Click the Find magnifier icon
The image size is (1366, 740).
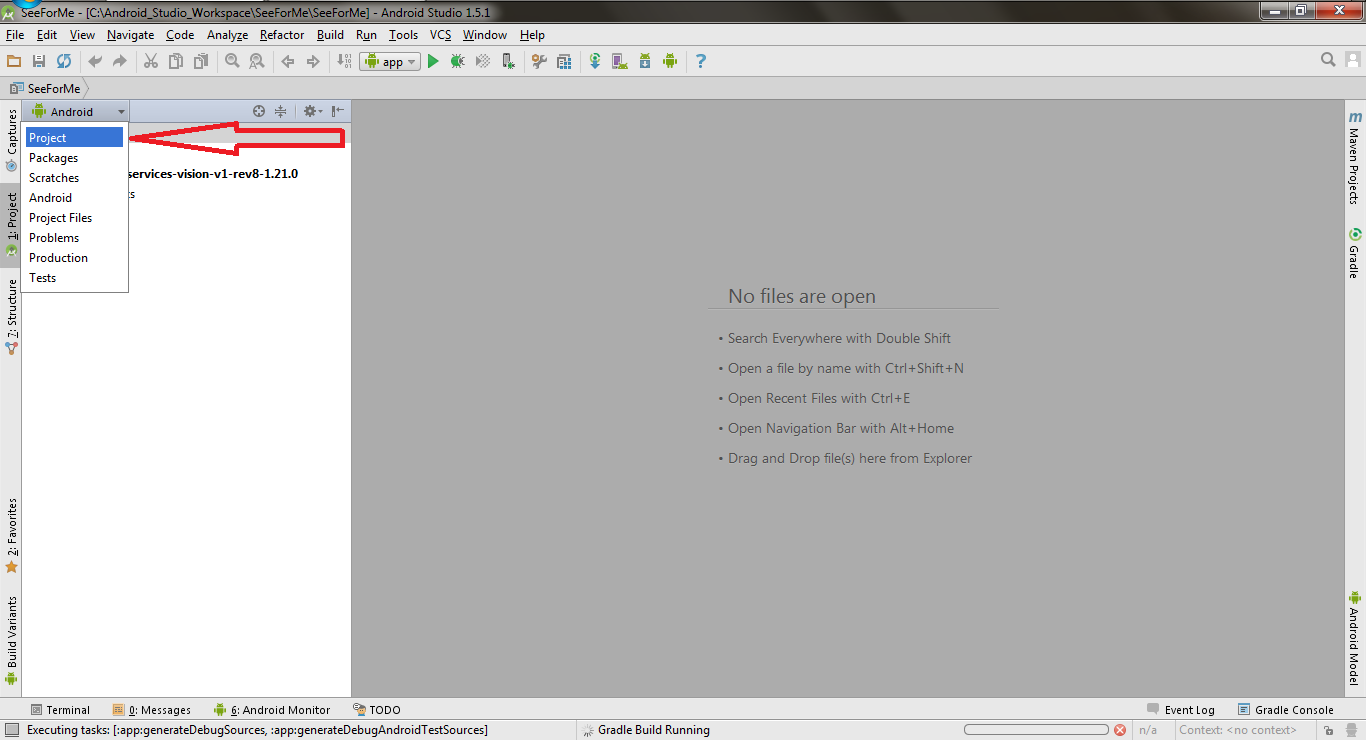232,61
